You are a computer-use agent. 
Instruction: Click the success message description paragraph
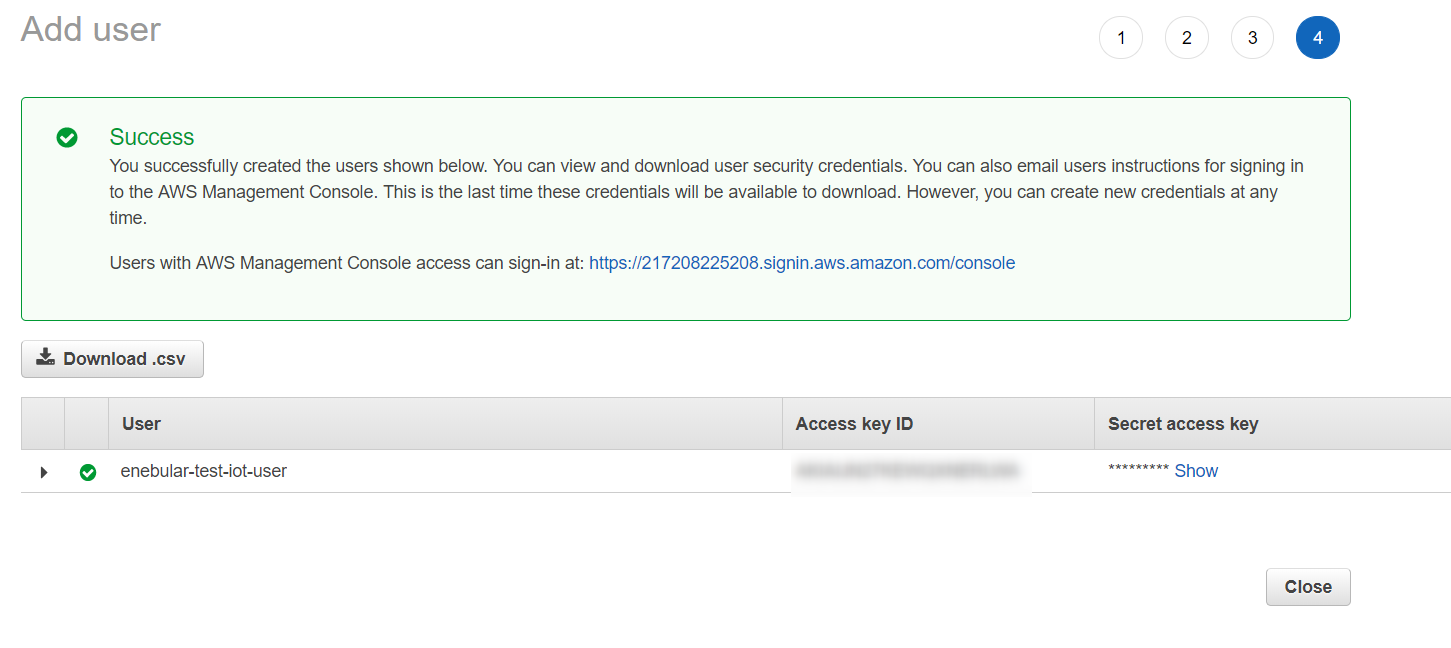pos(700,191)
